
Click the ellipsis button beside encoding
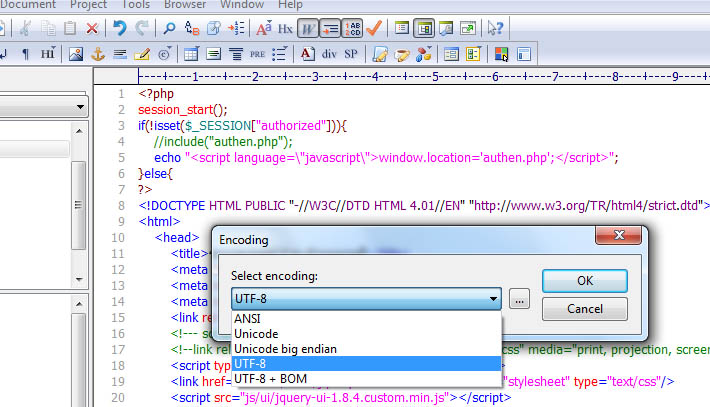519,299
